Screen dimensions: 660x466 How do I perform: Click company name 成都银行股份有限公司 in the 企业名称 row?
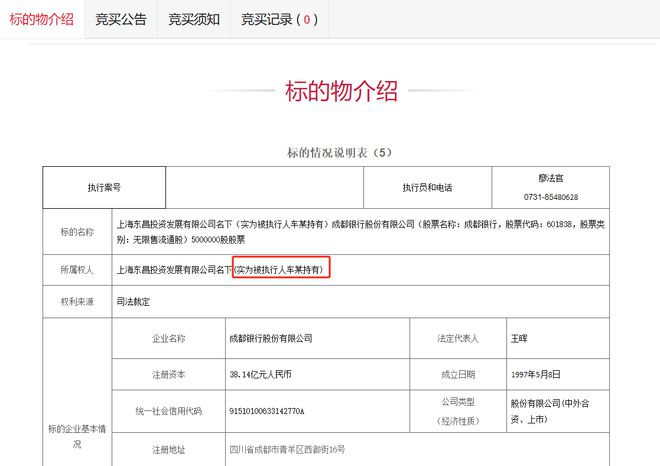pos(271,338)
